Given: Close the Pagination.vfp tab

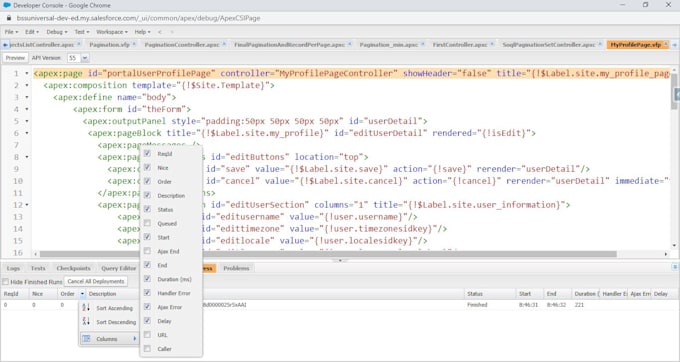Looking at the screenshot, I should pyautogui.click(x=134, y=44).
